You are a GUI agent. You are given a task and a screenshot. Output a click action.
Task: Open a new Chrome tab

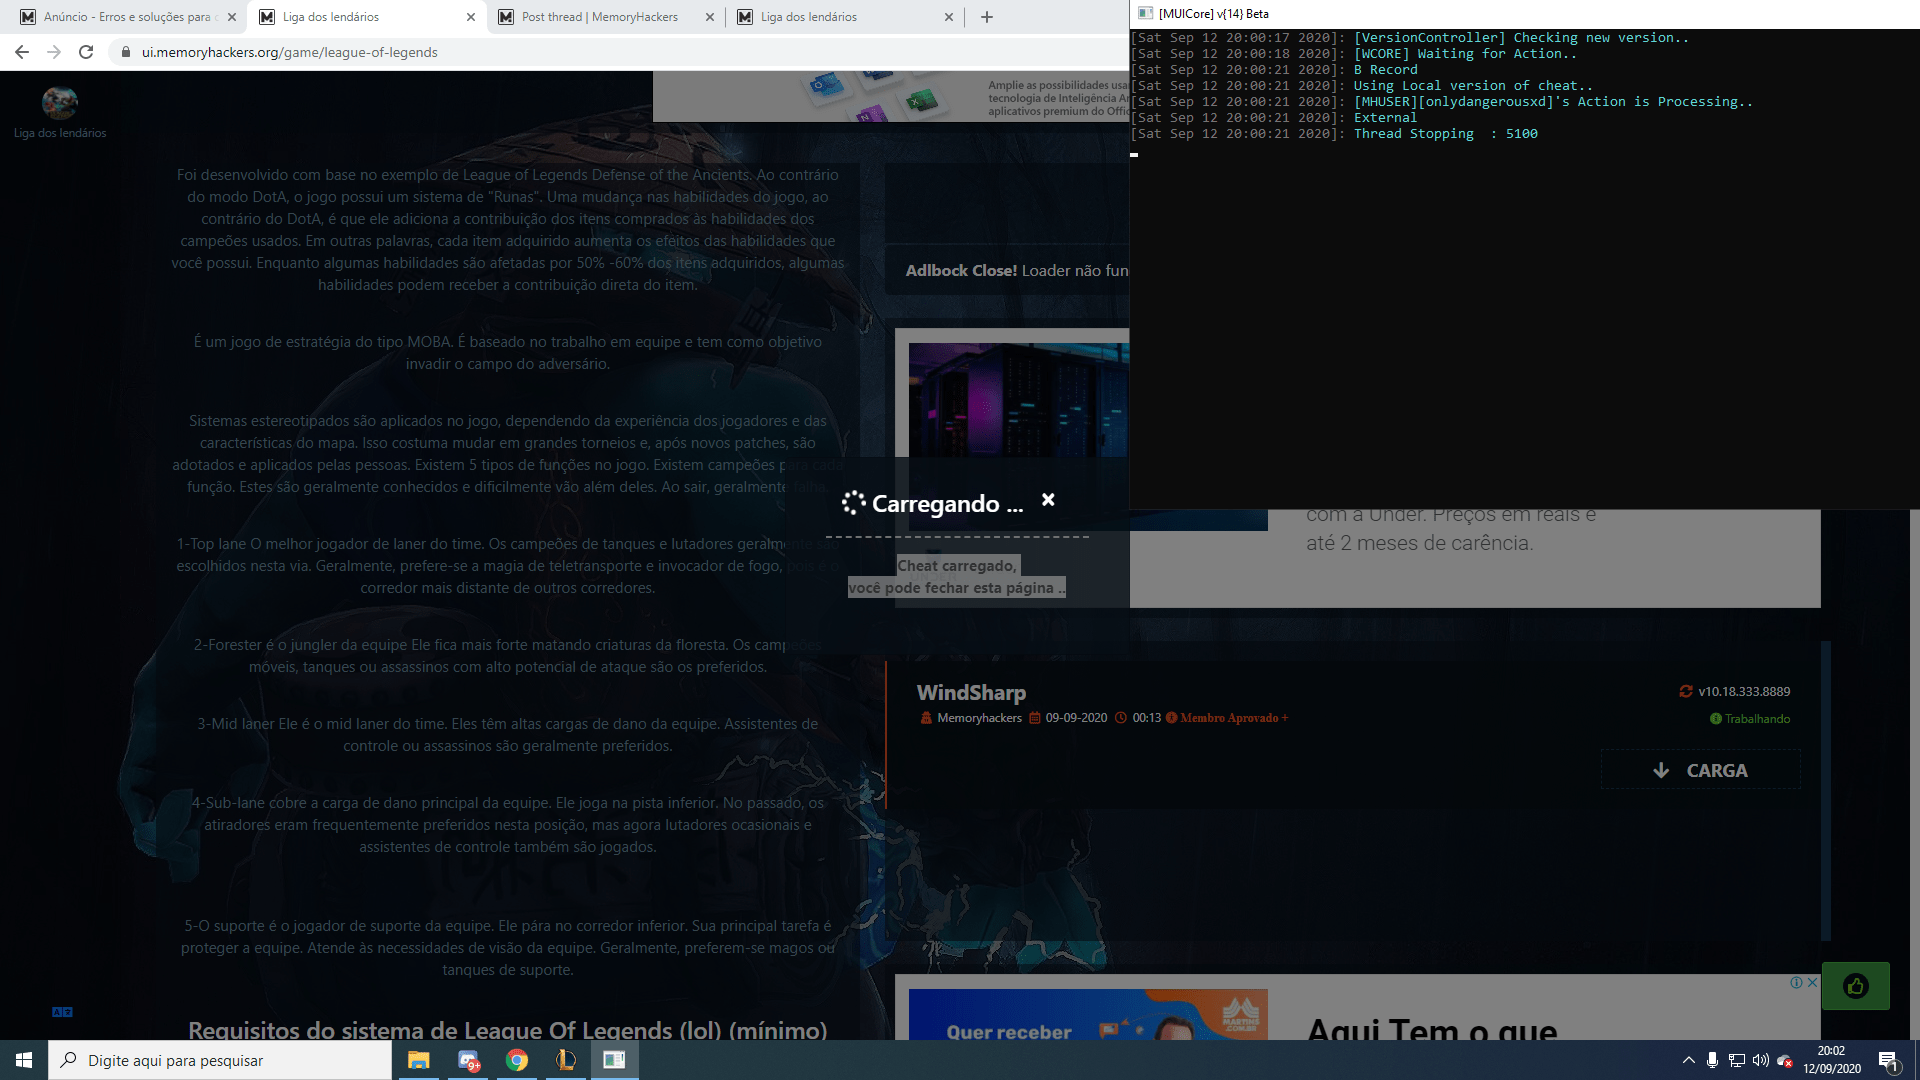click(x=987, y=17)
